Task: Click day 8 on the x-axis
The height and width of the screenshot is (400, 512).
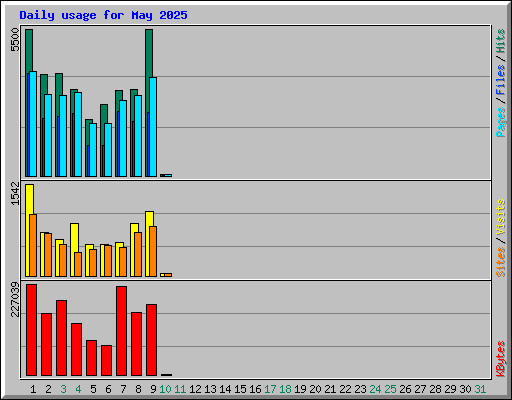Action: tap(138, 389)
